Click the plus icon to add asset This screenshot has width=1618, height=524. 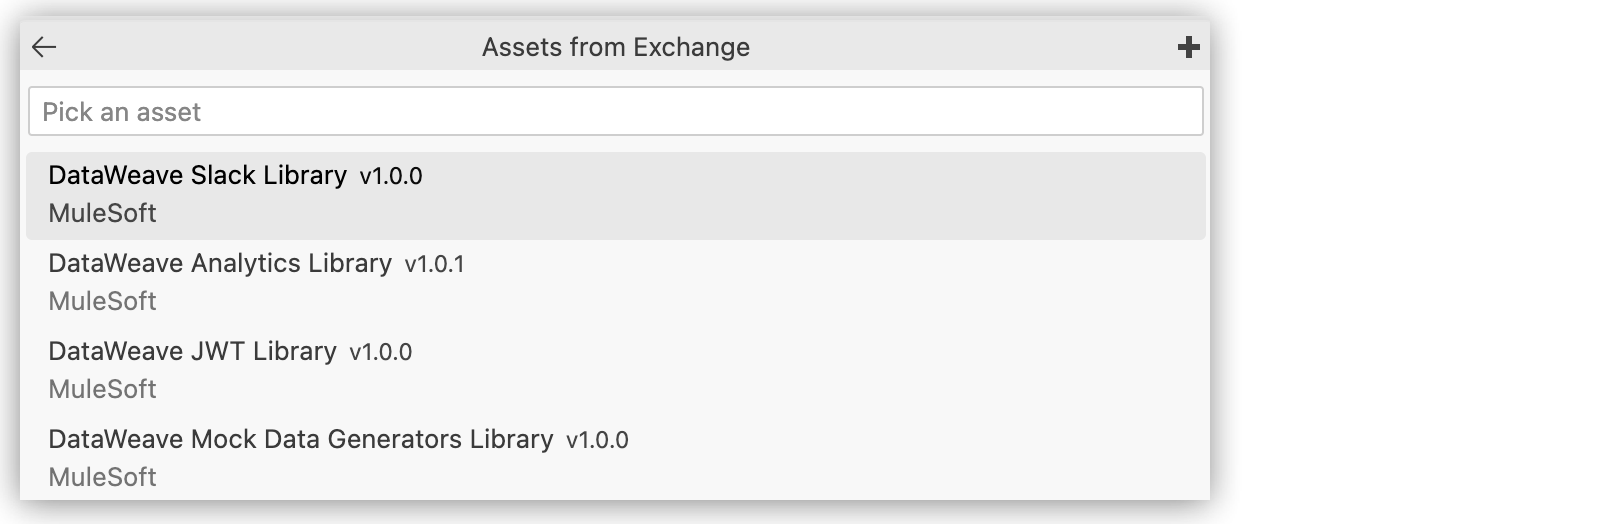point(1188,47)
